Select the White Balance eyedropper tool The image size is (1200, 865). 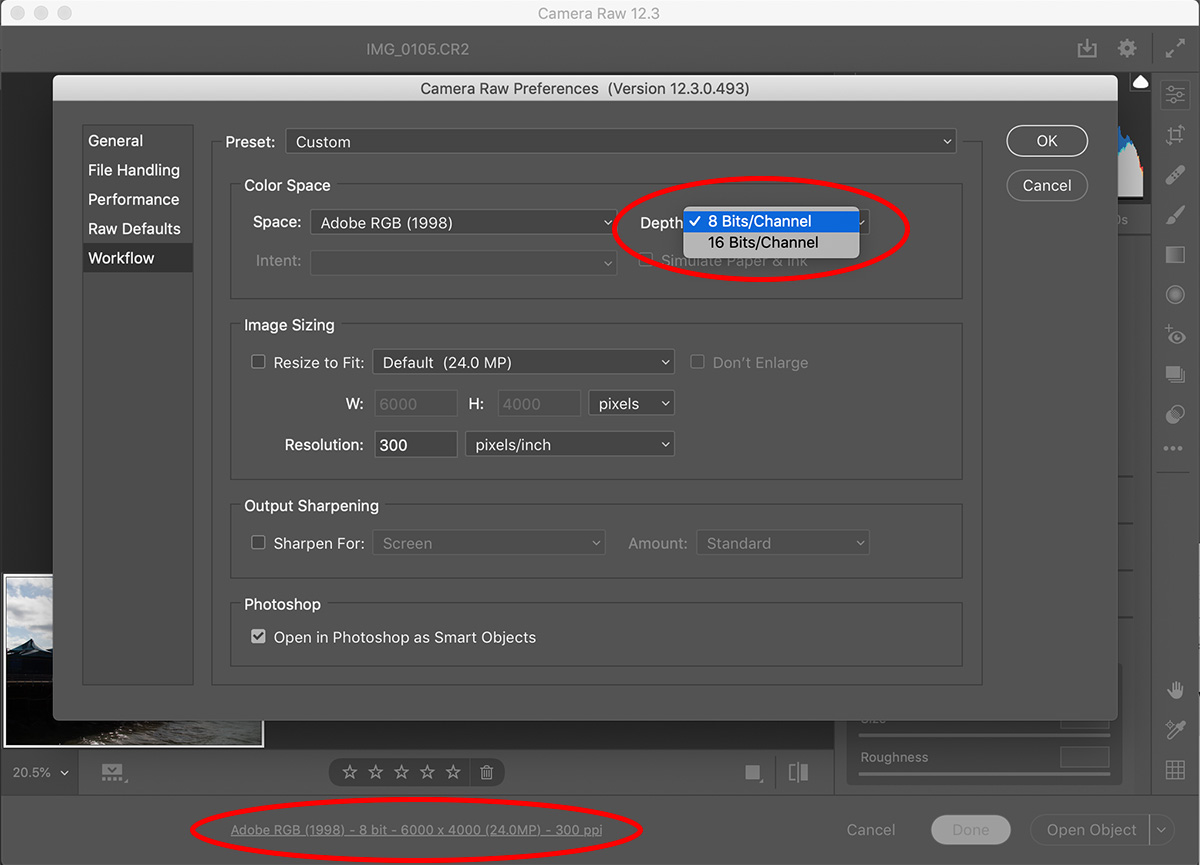pyautogui.click(x=1174, y=730)
